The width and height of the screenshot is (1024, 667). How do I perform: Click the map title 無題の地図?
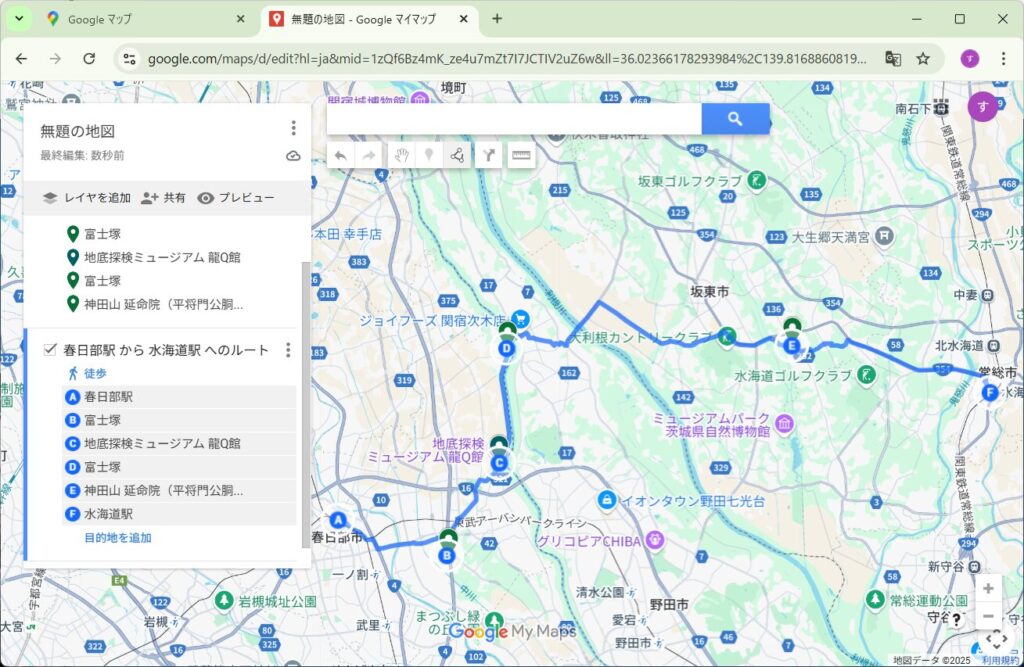coord(78,131)
